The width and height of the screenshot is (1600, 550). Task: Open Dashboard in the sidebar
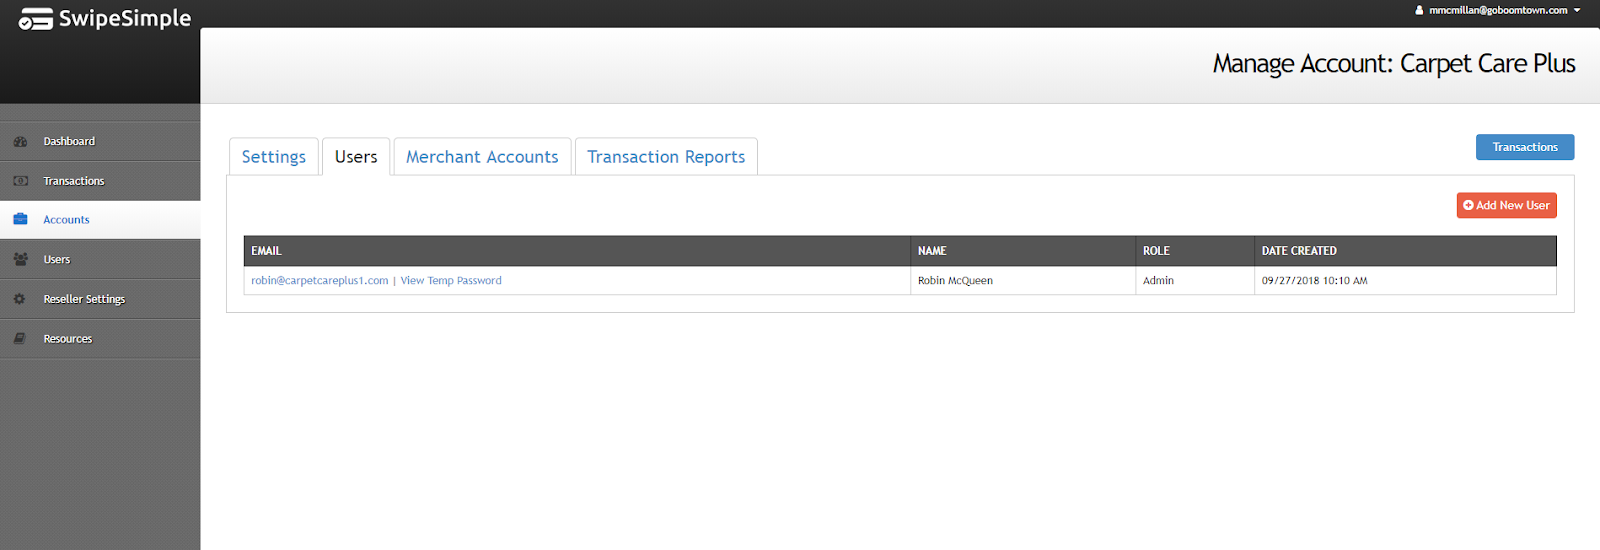point(100,142)
